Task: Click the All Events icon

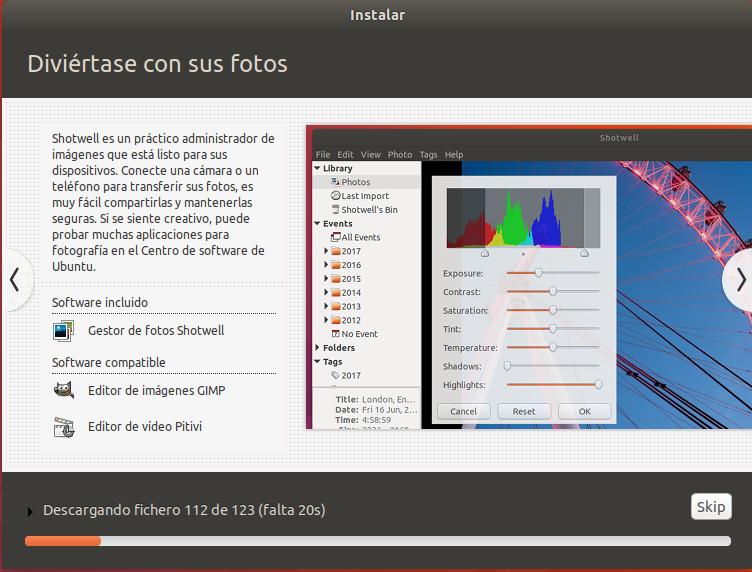Action: (x=335, y=237)
